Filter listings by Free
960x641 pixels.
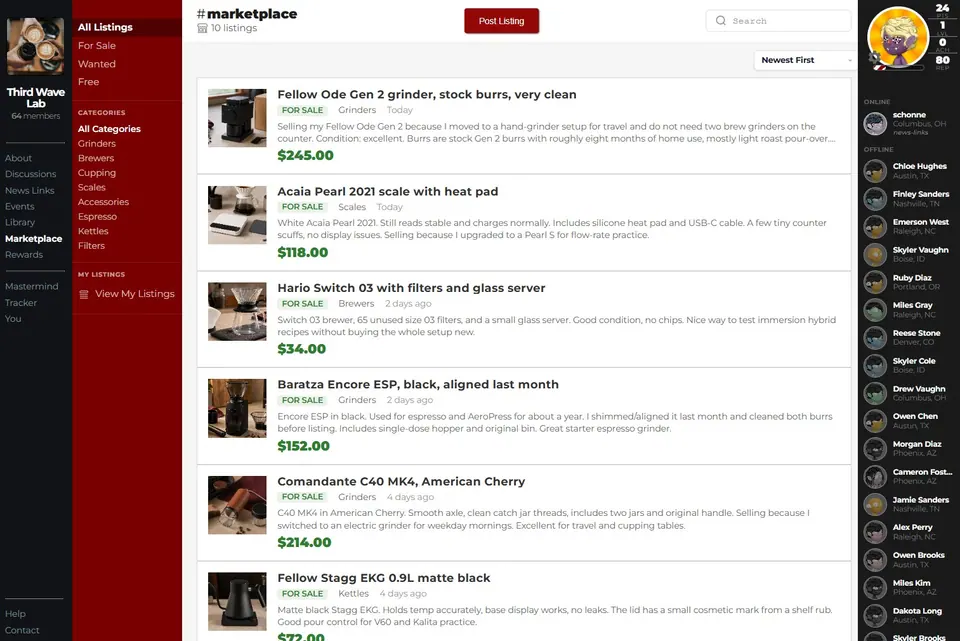[88, 81]
